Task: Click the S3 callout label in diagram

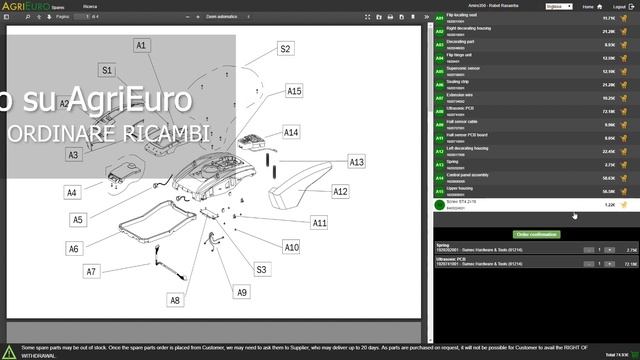Action: [x=262, y=270]
